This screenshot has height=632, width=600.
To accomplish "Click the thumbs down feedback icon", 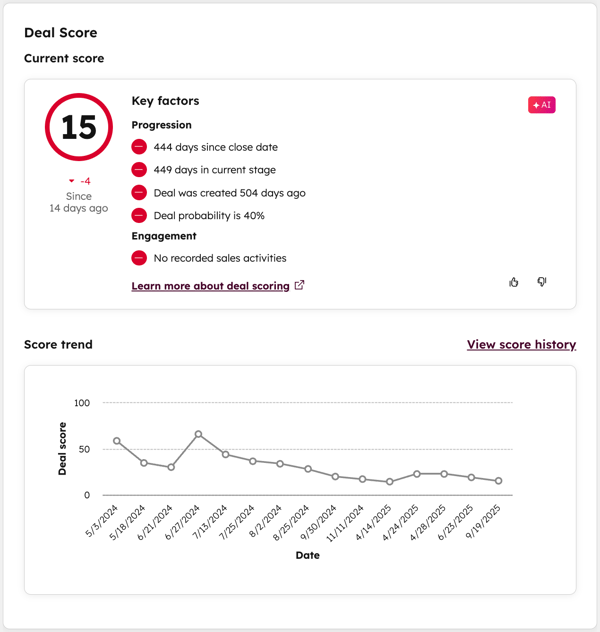I will (x=542, y=282).
